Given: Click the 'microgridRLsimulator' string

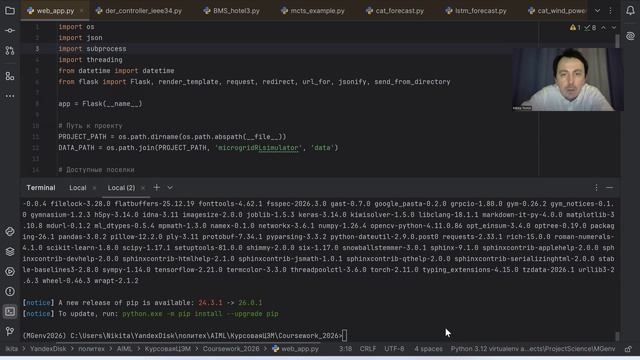Looking at the screenshot, I should [x=259, y=148].
